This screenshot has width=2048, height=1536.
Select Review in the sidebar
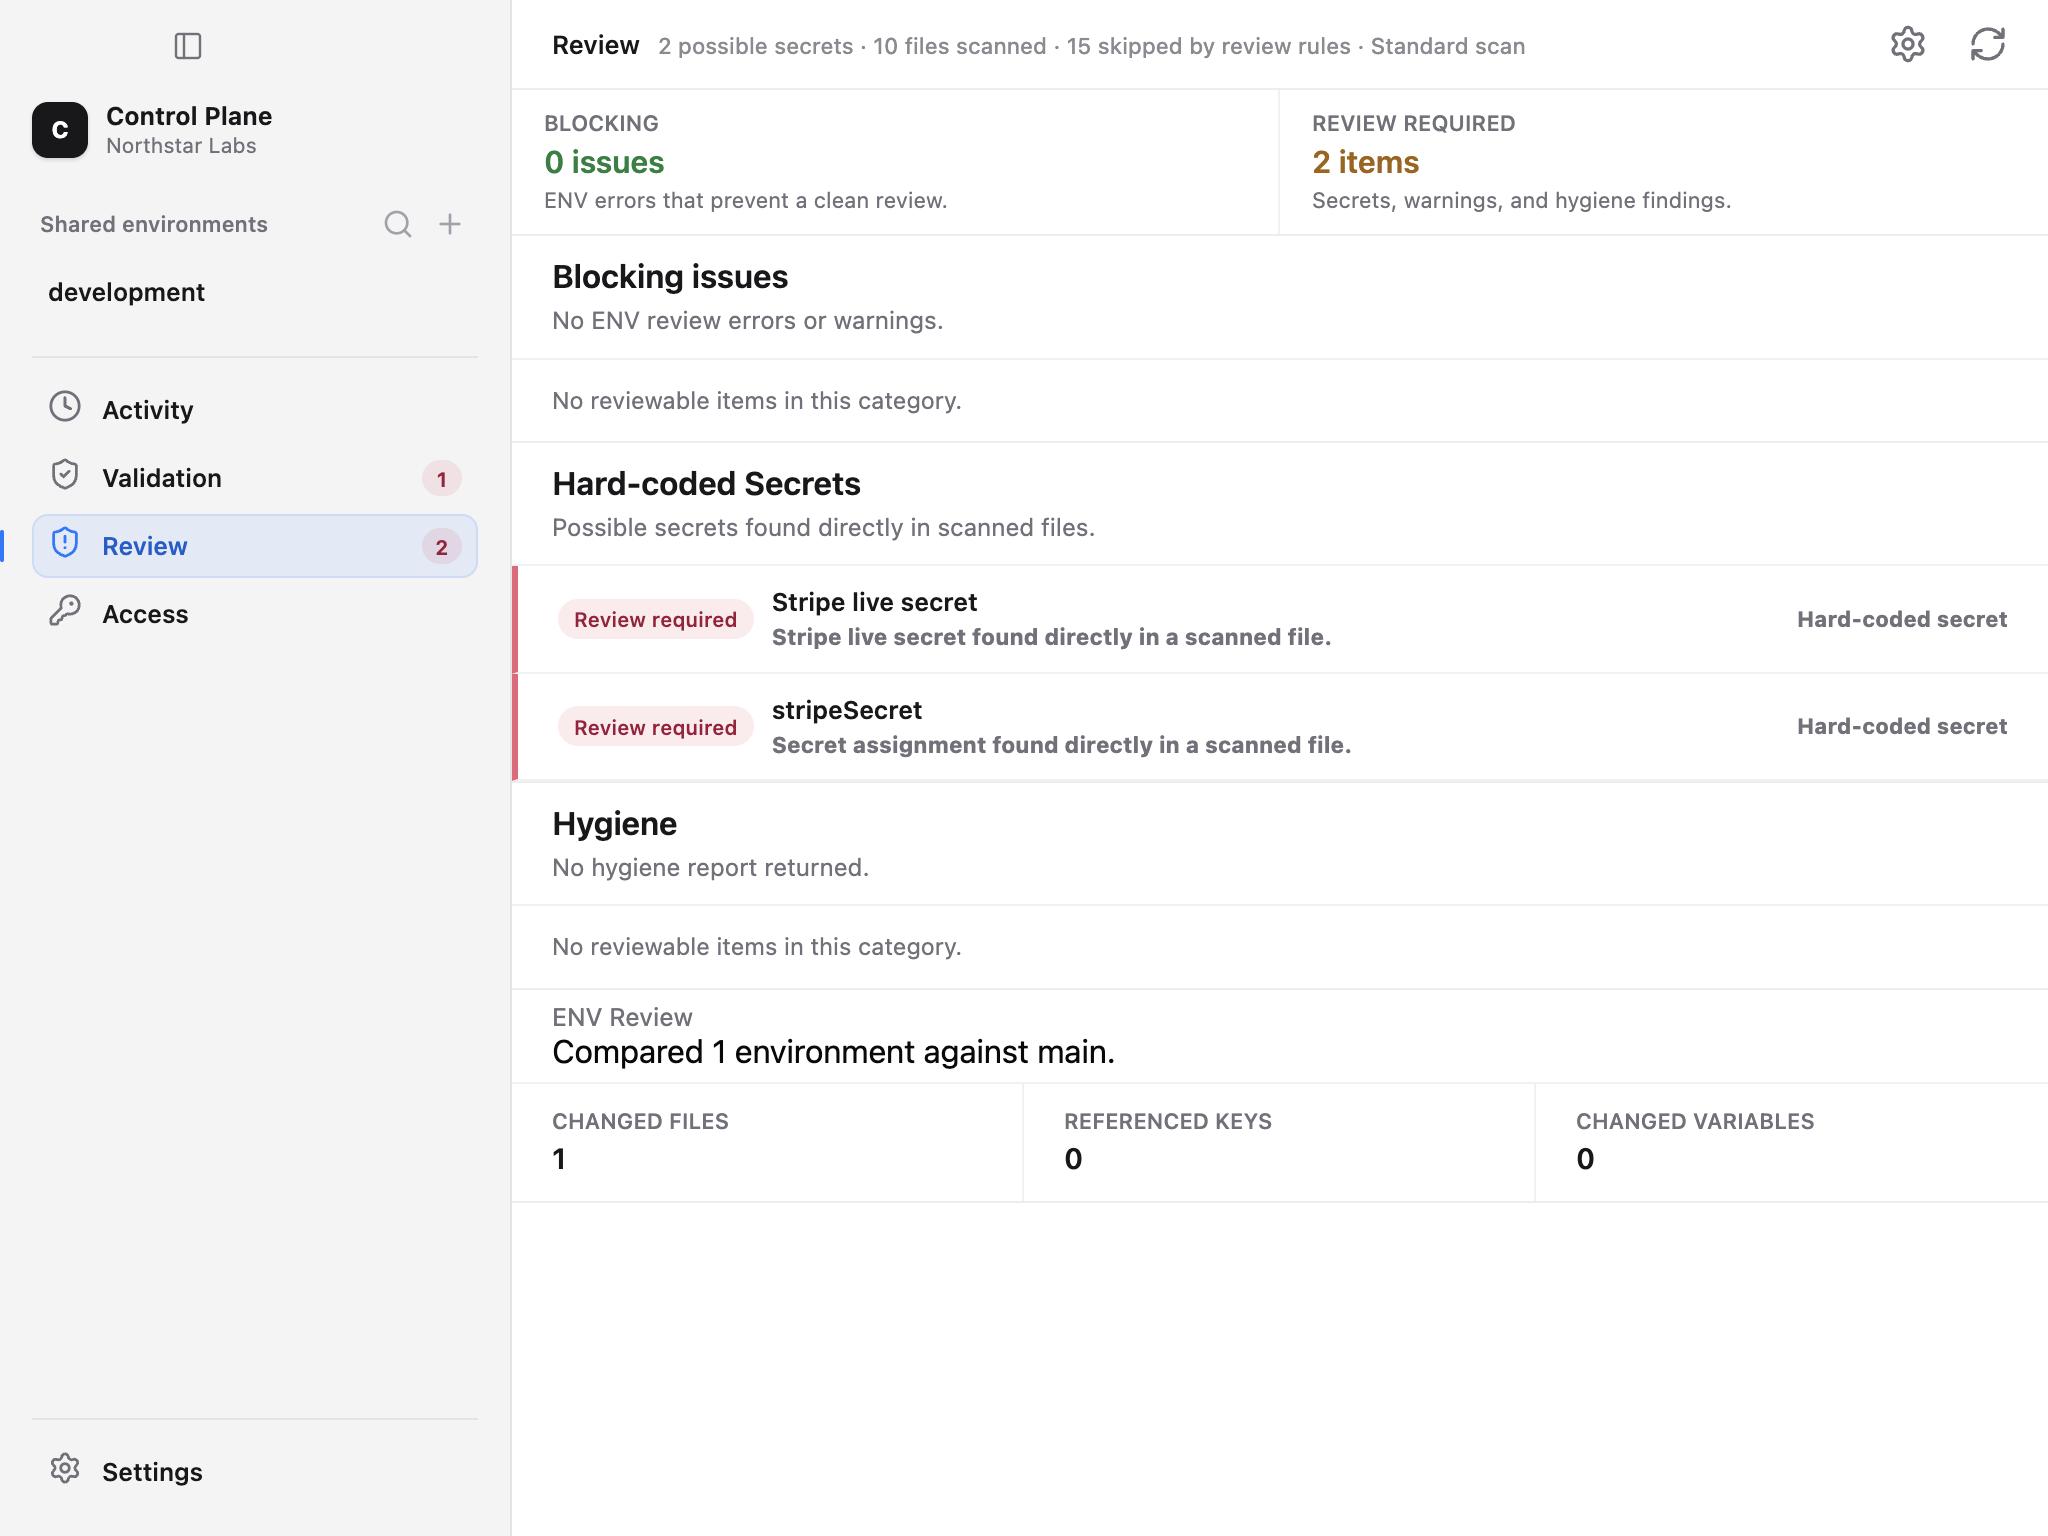point(255,546)
